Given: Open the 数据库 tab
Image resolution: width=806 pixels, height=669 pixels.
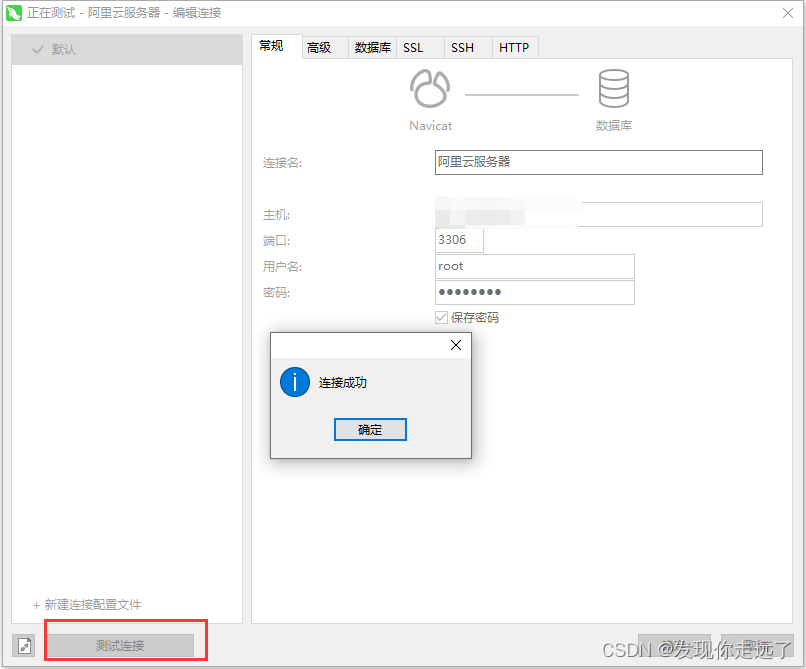Looking at the screenshot, I should [372, 48].
